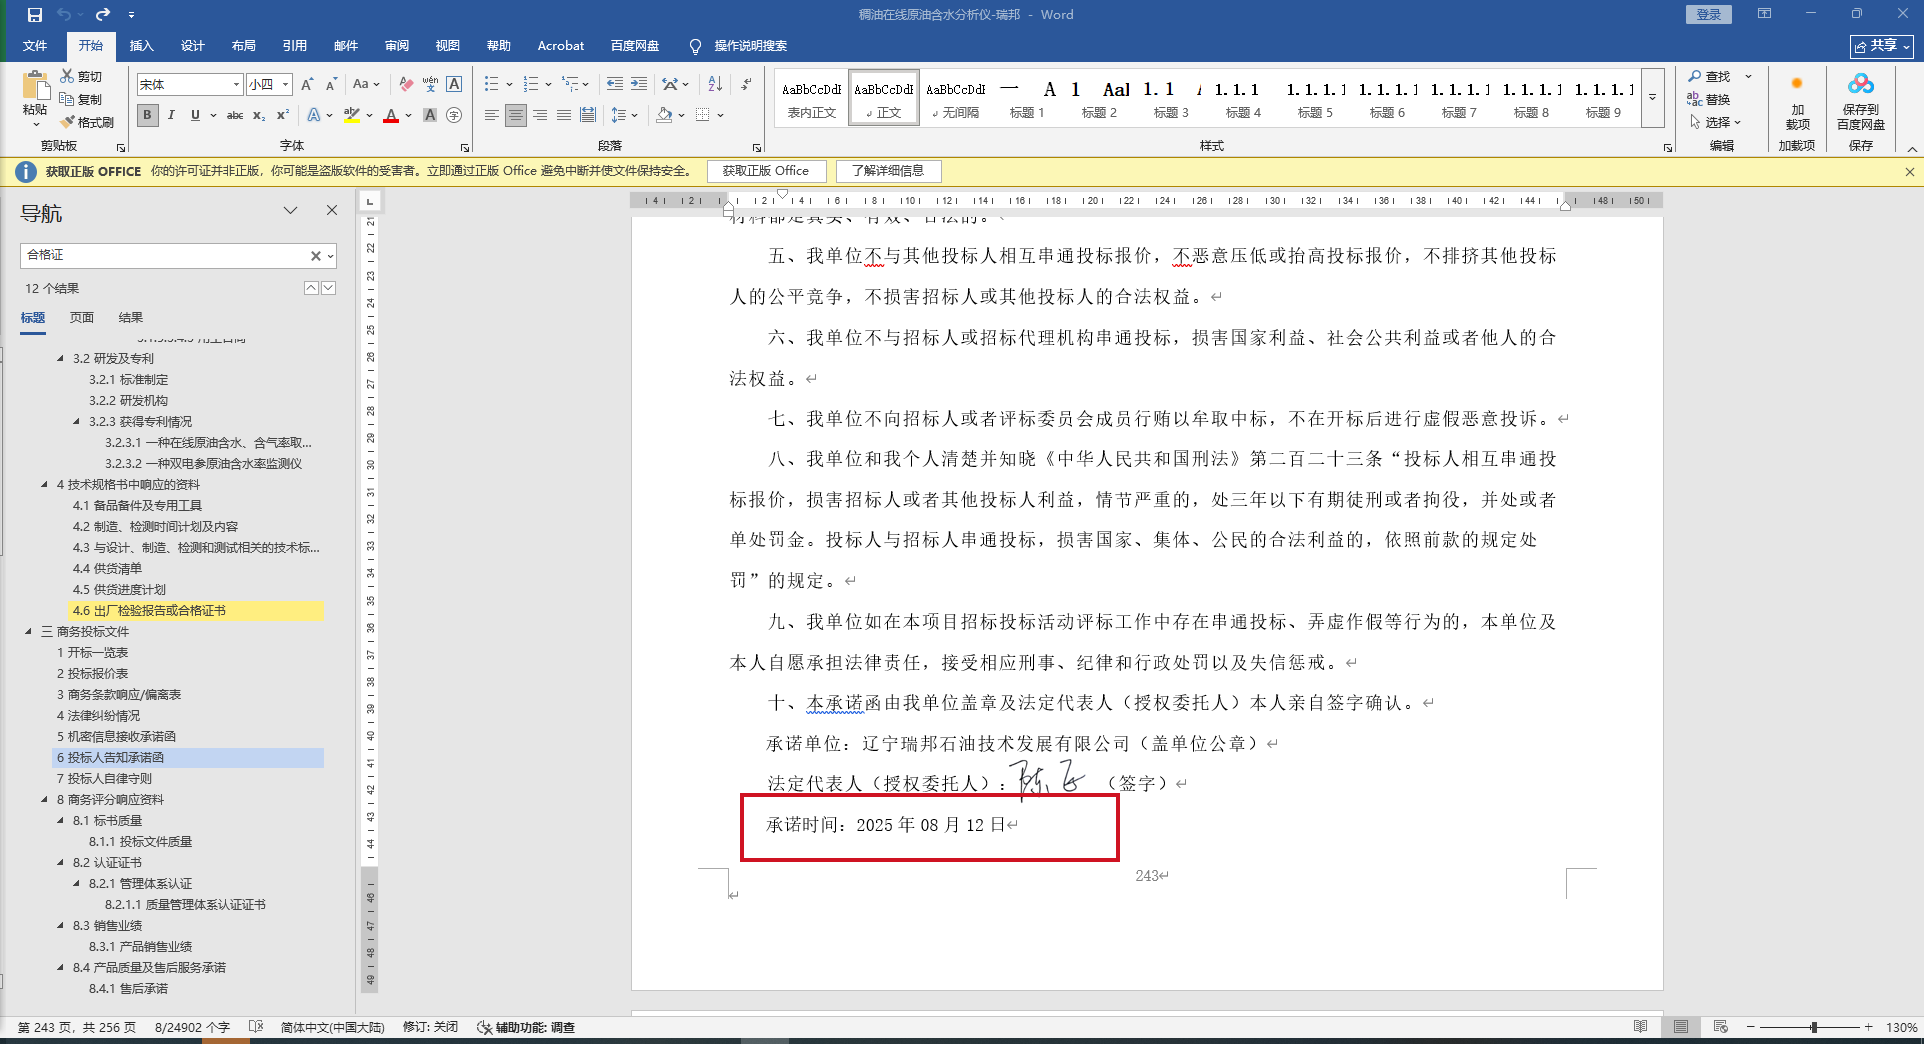1924x1044 pixels.
Task: Open the phonetic guide (wén) tool
Action: click(x=430, y=84)
